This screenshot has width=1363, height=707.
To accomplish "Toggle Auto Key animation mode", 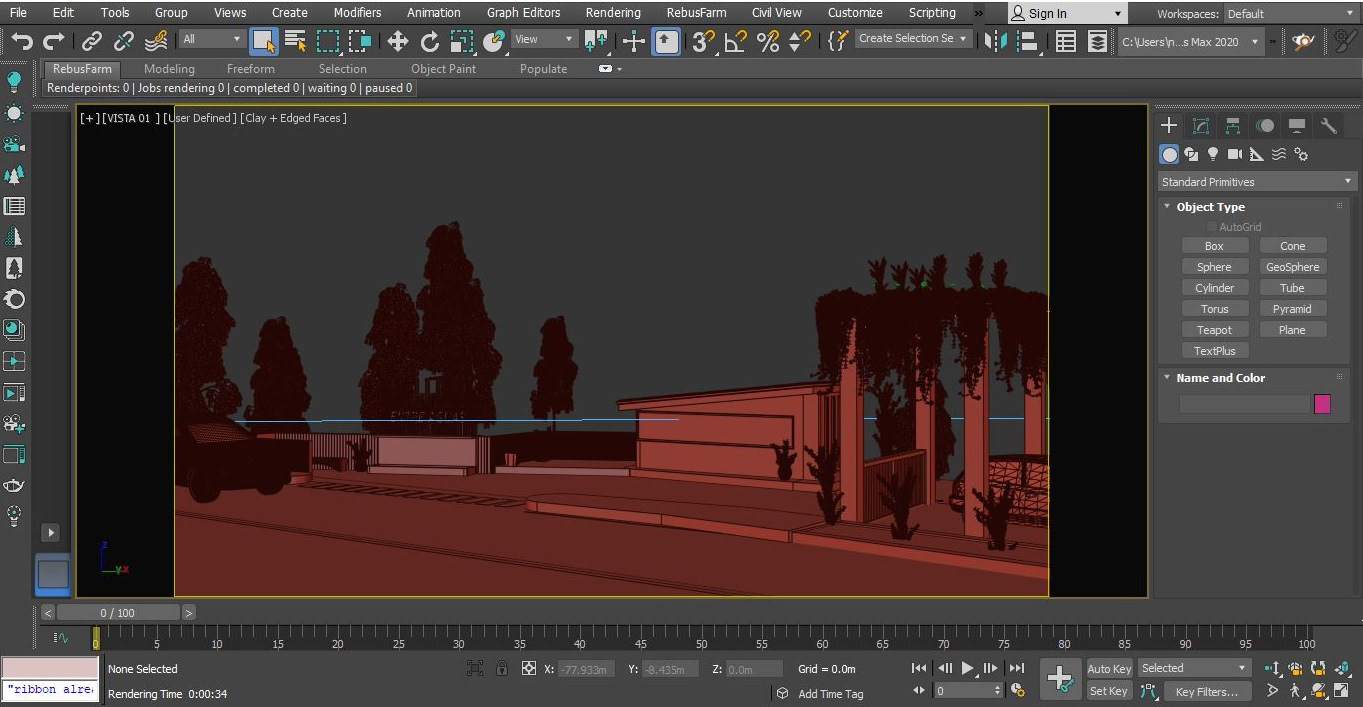I will (1109, 669).
